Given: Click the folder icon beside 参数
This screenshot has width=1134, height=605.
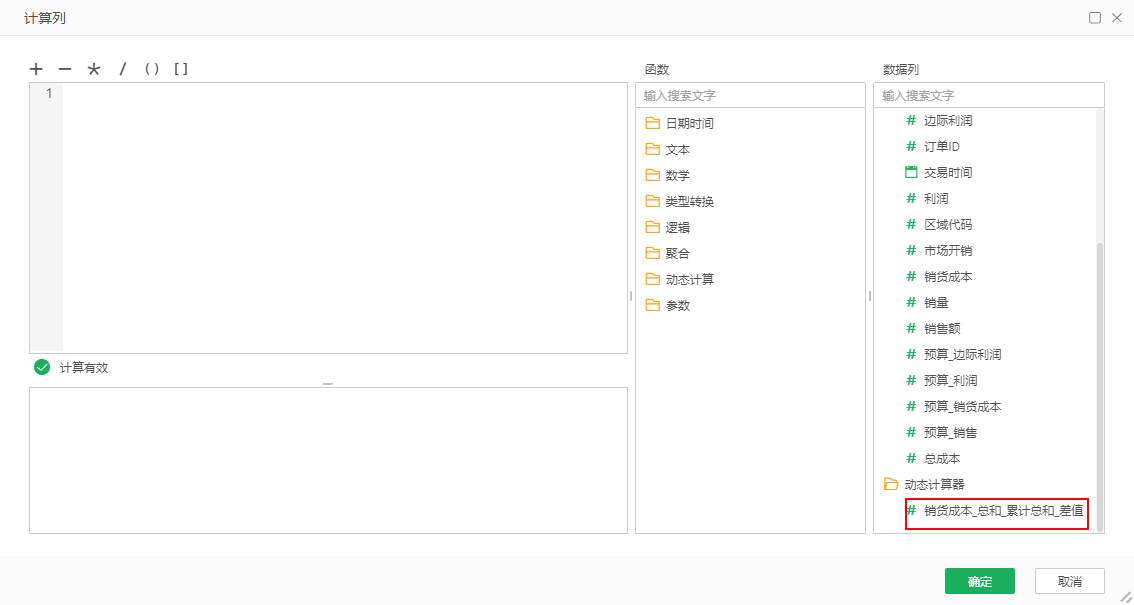Looking at the screenshot, I should pyautogui.click(x=655, y=305).
